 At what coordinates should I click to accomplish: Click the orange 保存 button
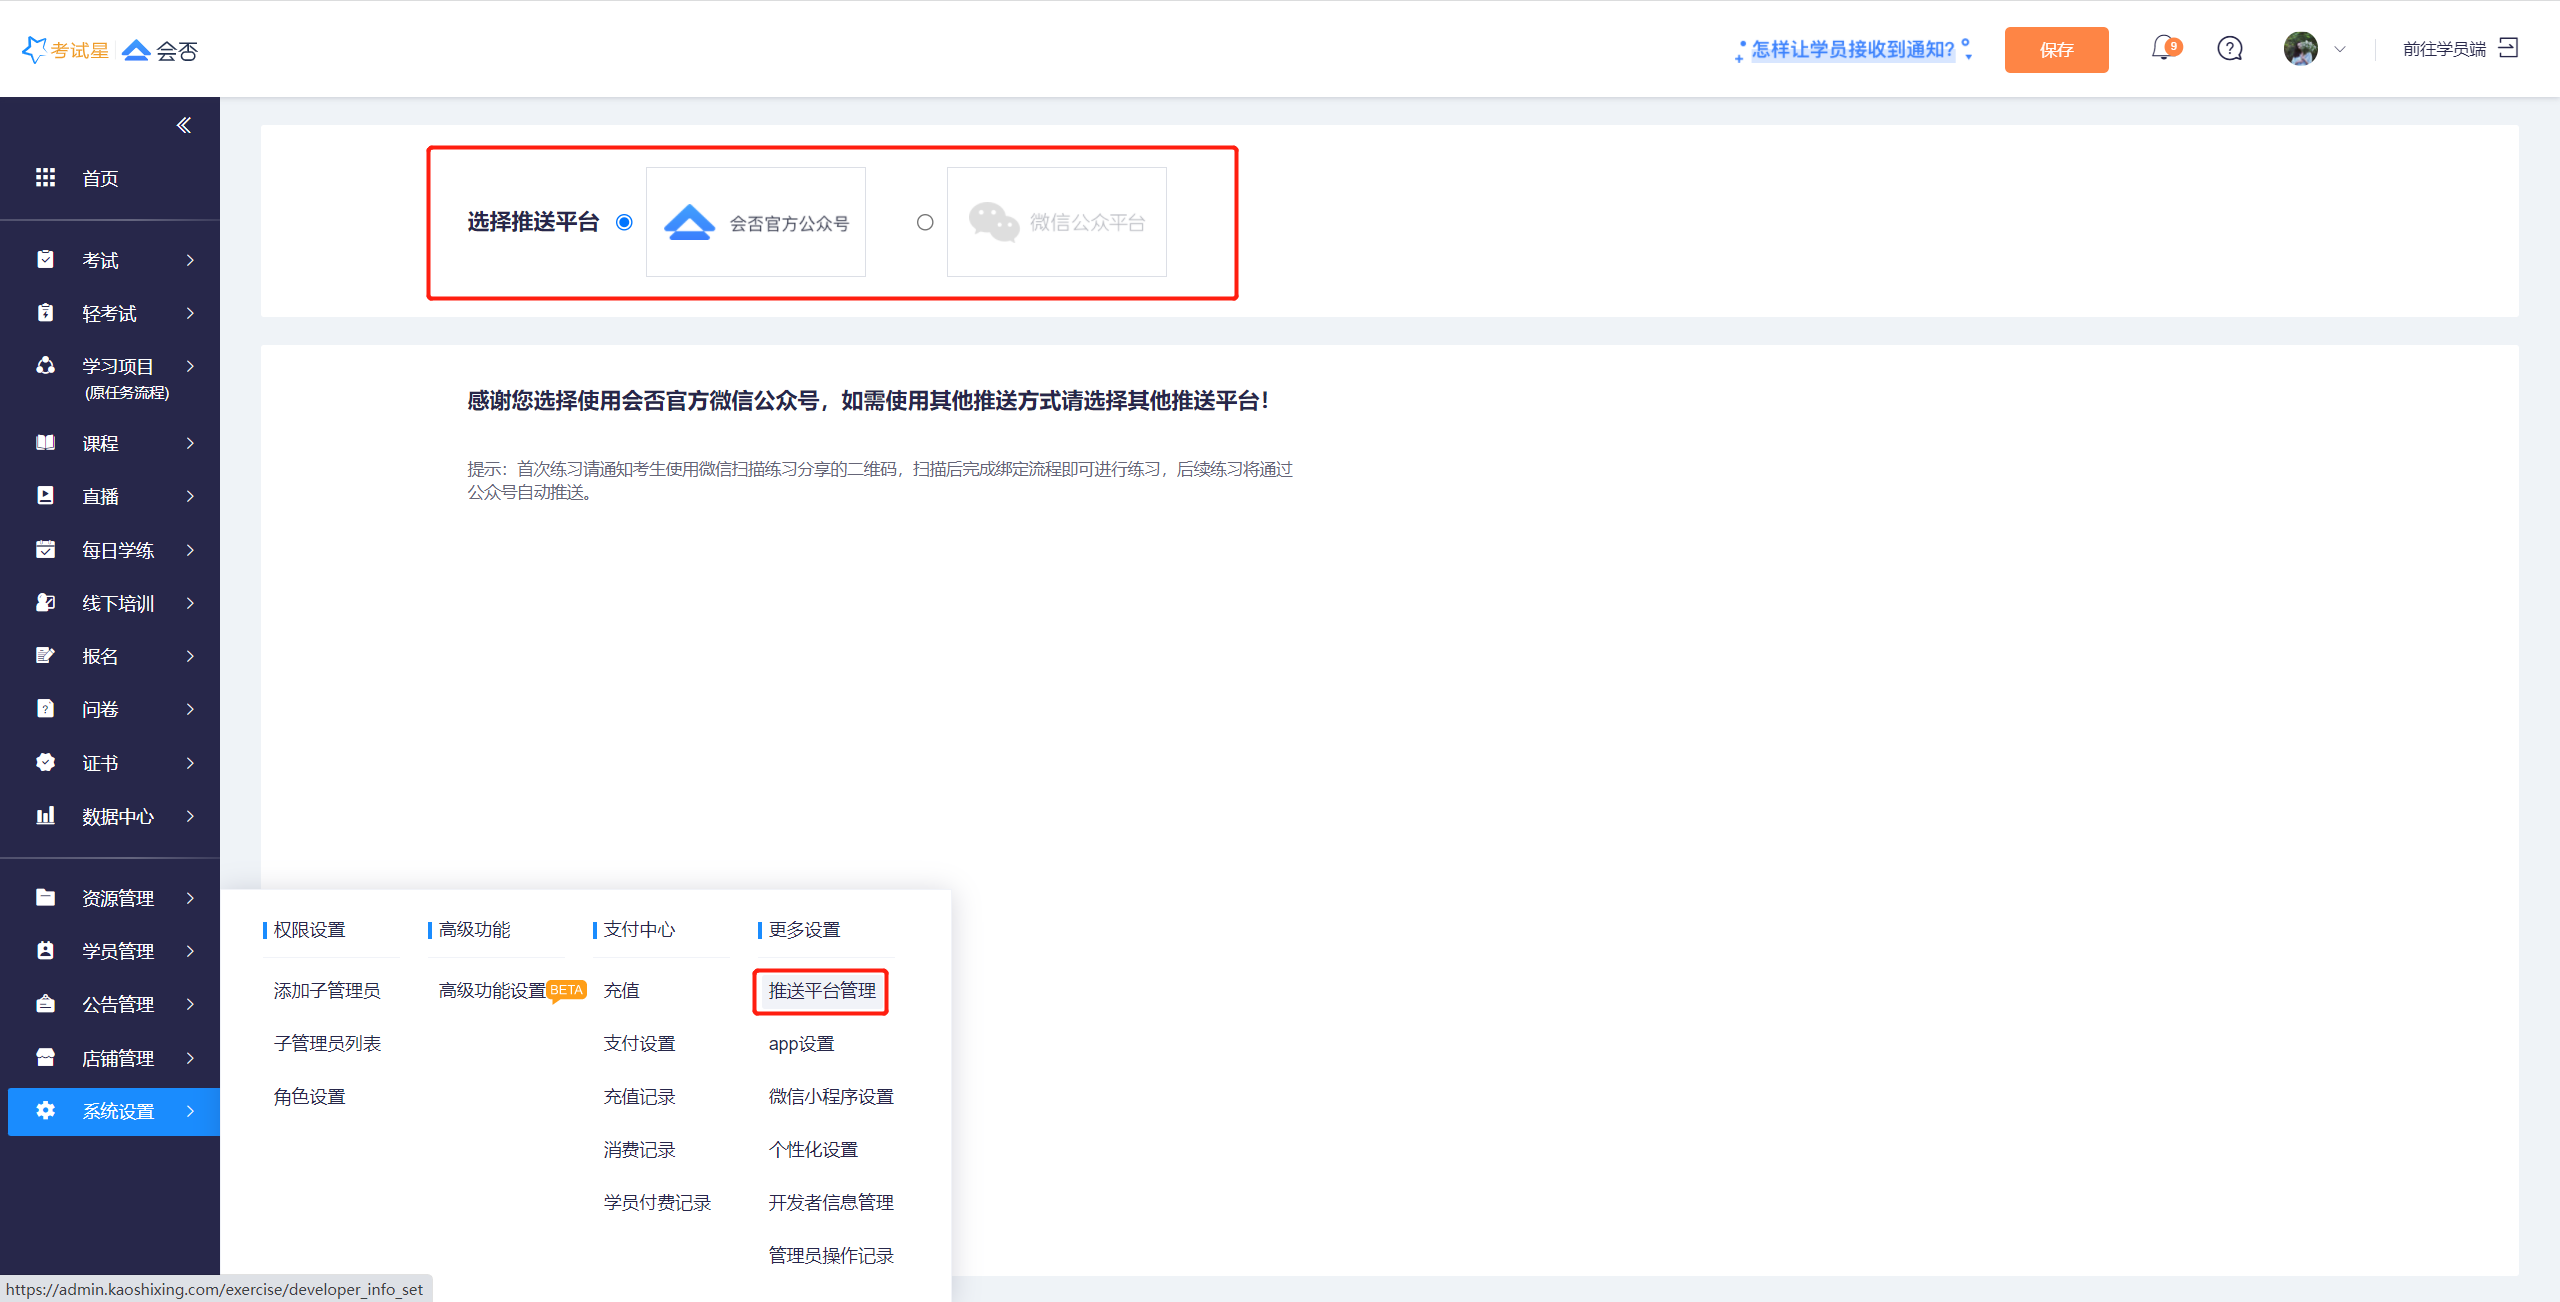click(2056, 50)
